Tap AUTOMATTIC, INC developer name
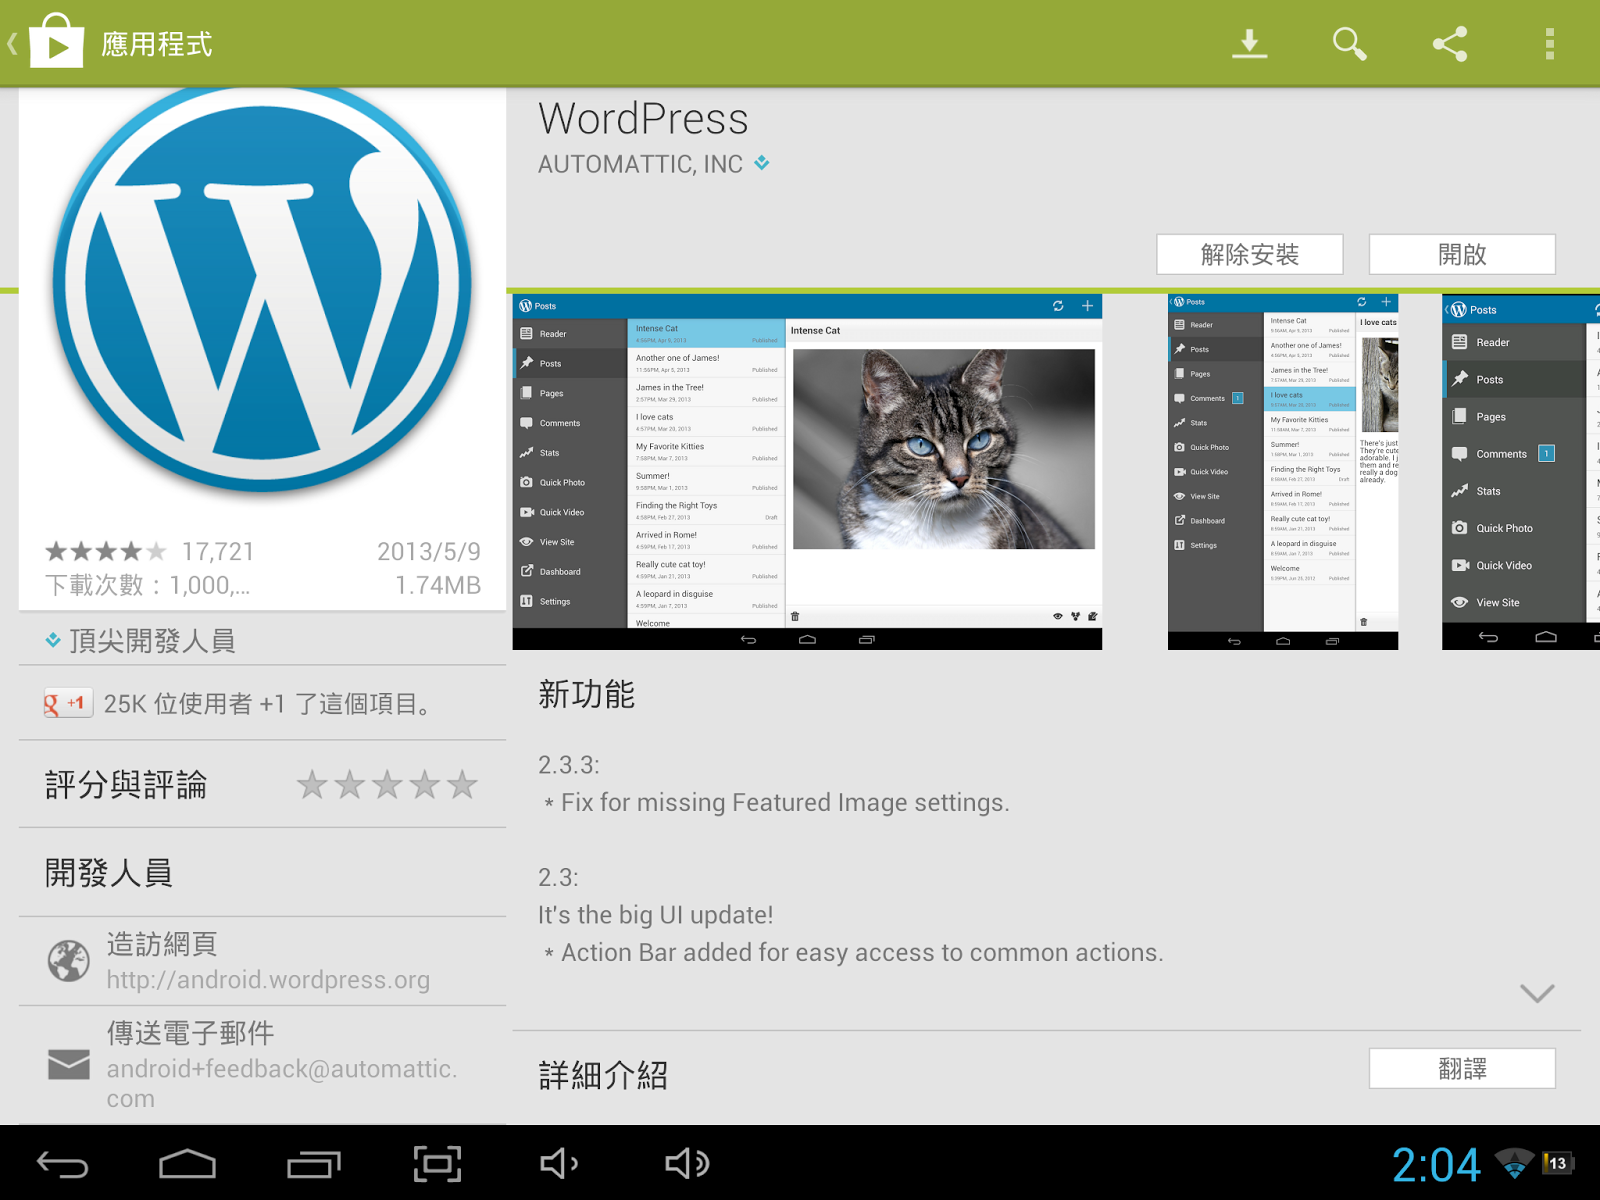The height and width of the screenshot is (1200, 1600). coord(640,164)
